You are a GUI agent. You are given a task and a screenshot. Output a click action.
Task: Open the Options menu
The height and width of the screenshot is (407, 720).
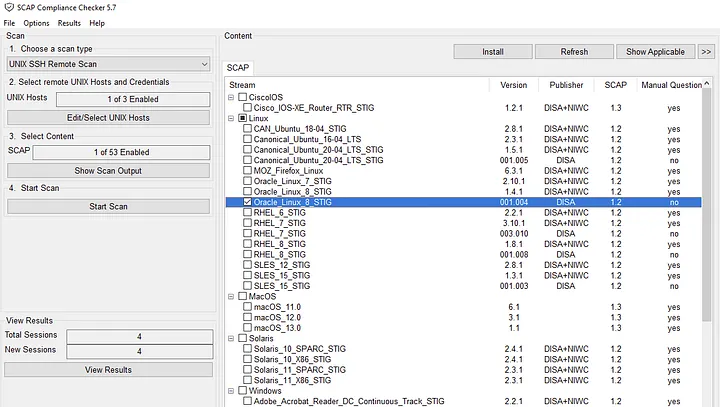coord(36,23)
